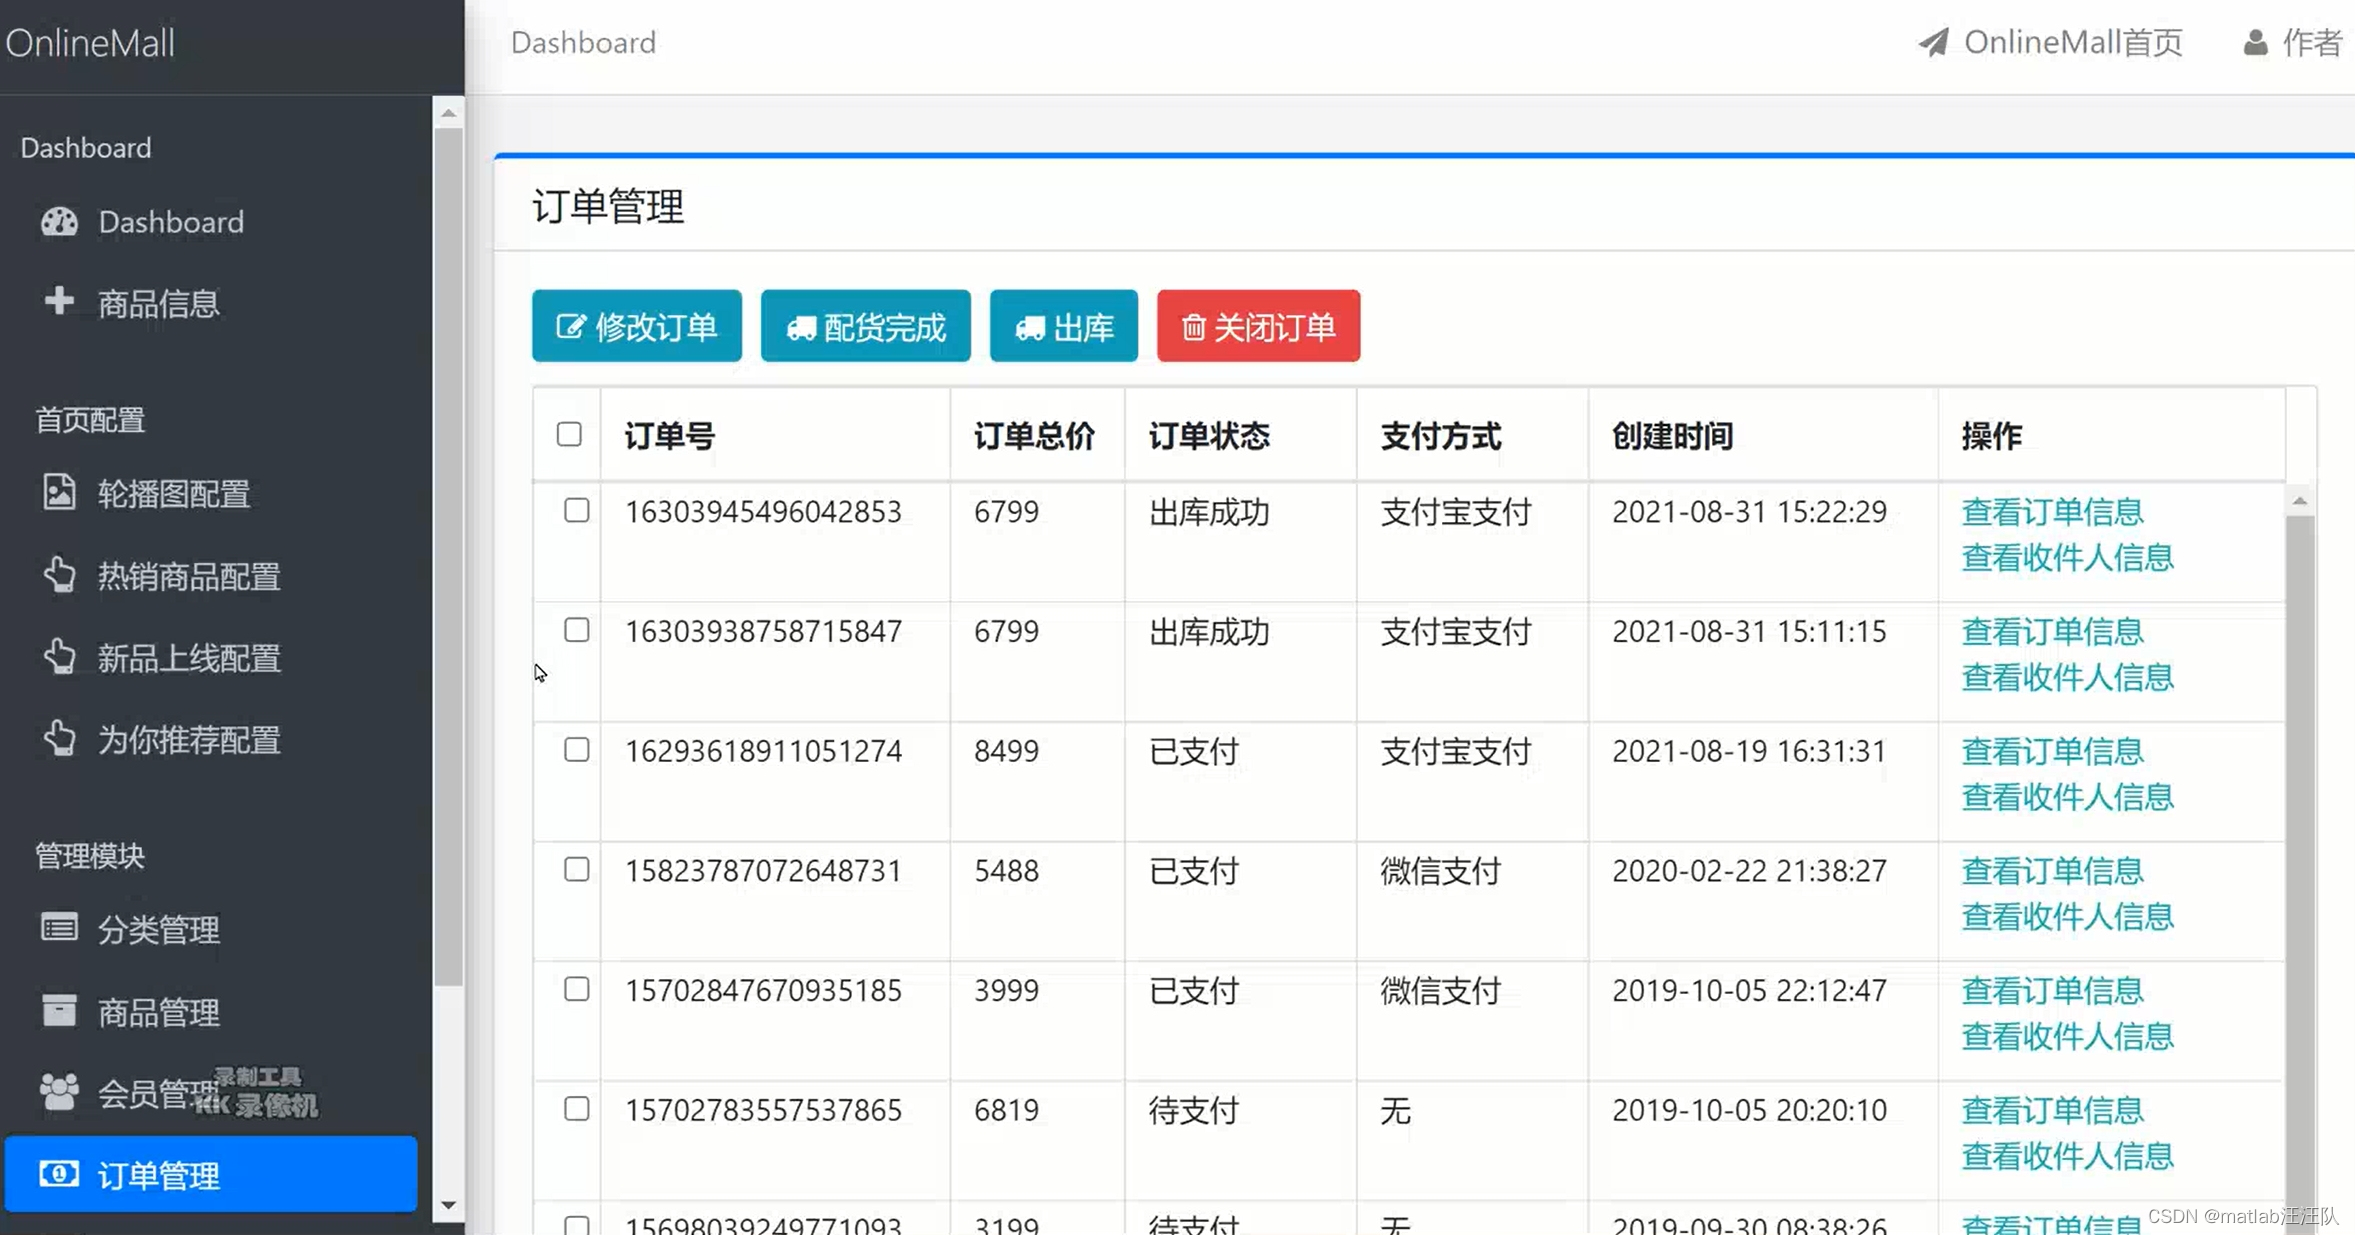Select the checkbox for order 16293618911051274
Image resolution: width=2355 pixels, height=1235 pixels.
[576, 750]
